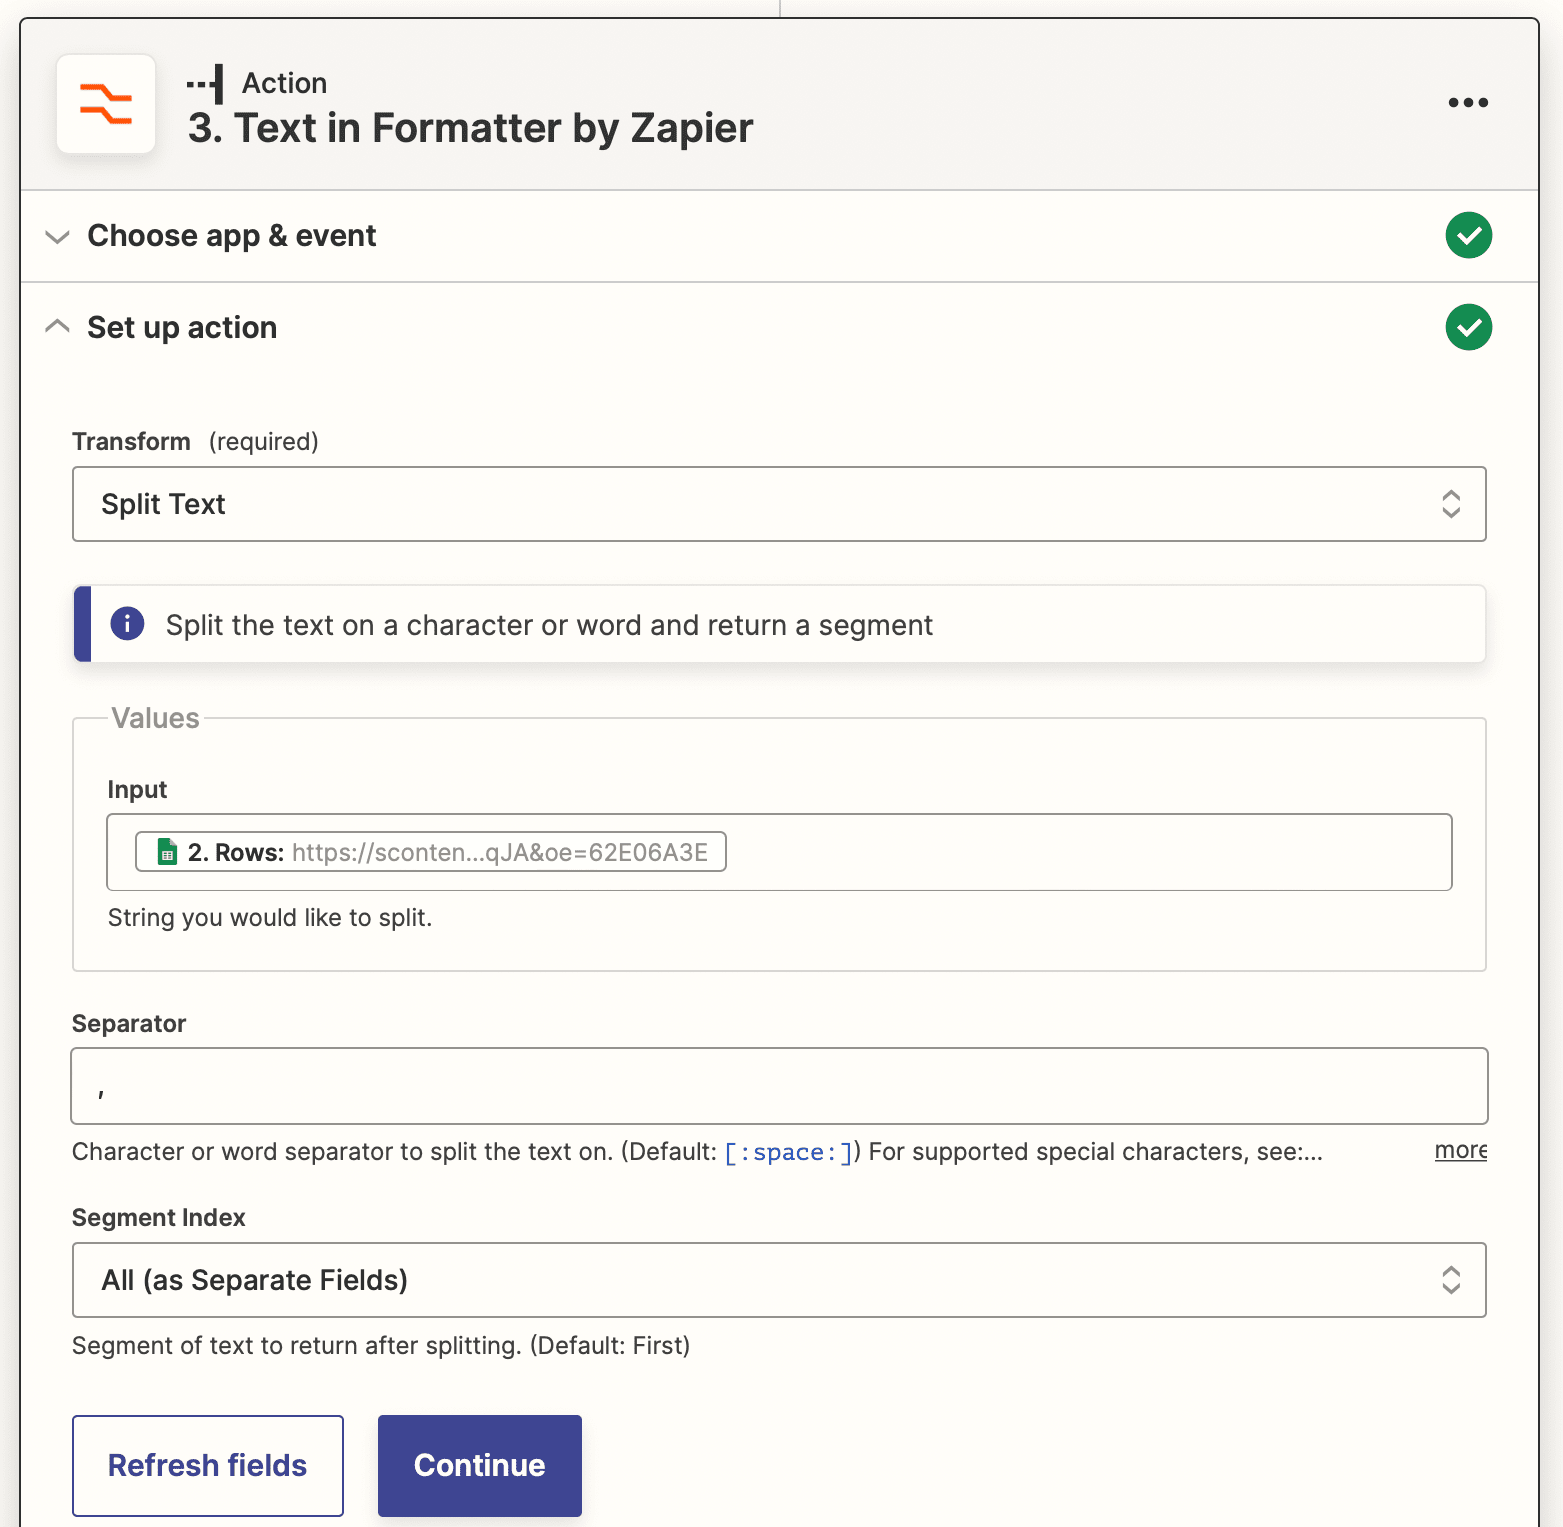Screen dimensions: 1563x1527
Task: Collapse the Set up action section
Action: (57, 327)
